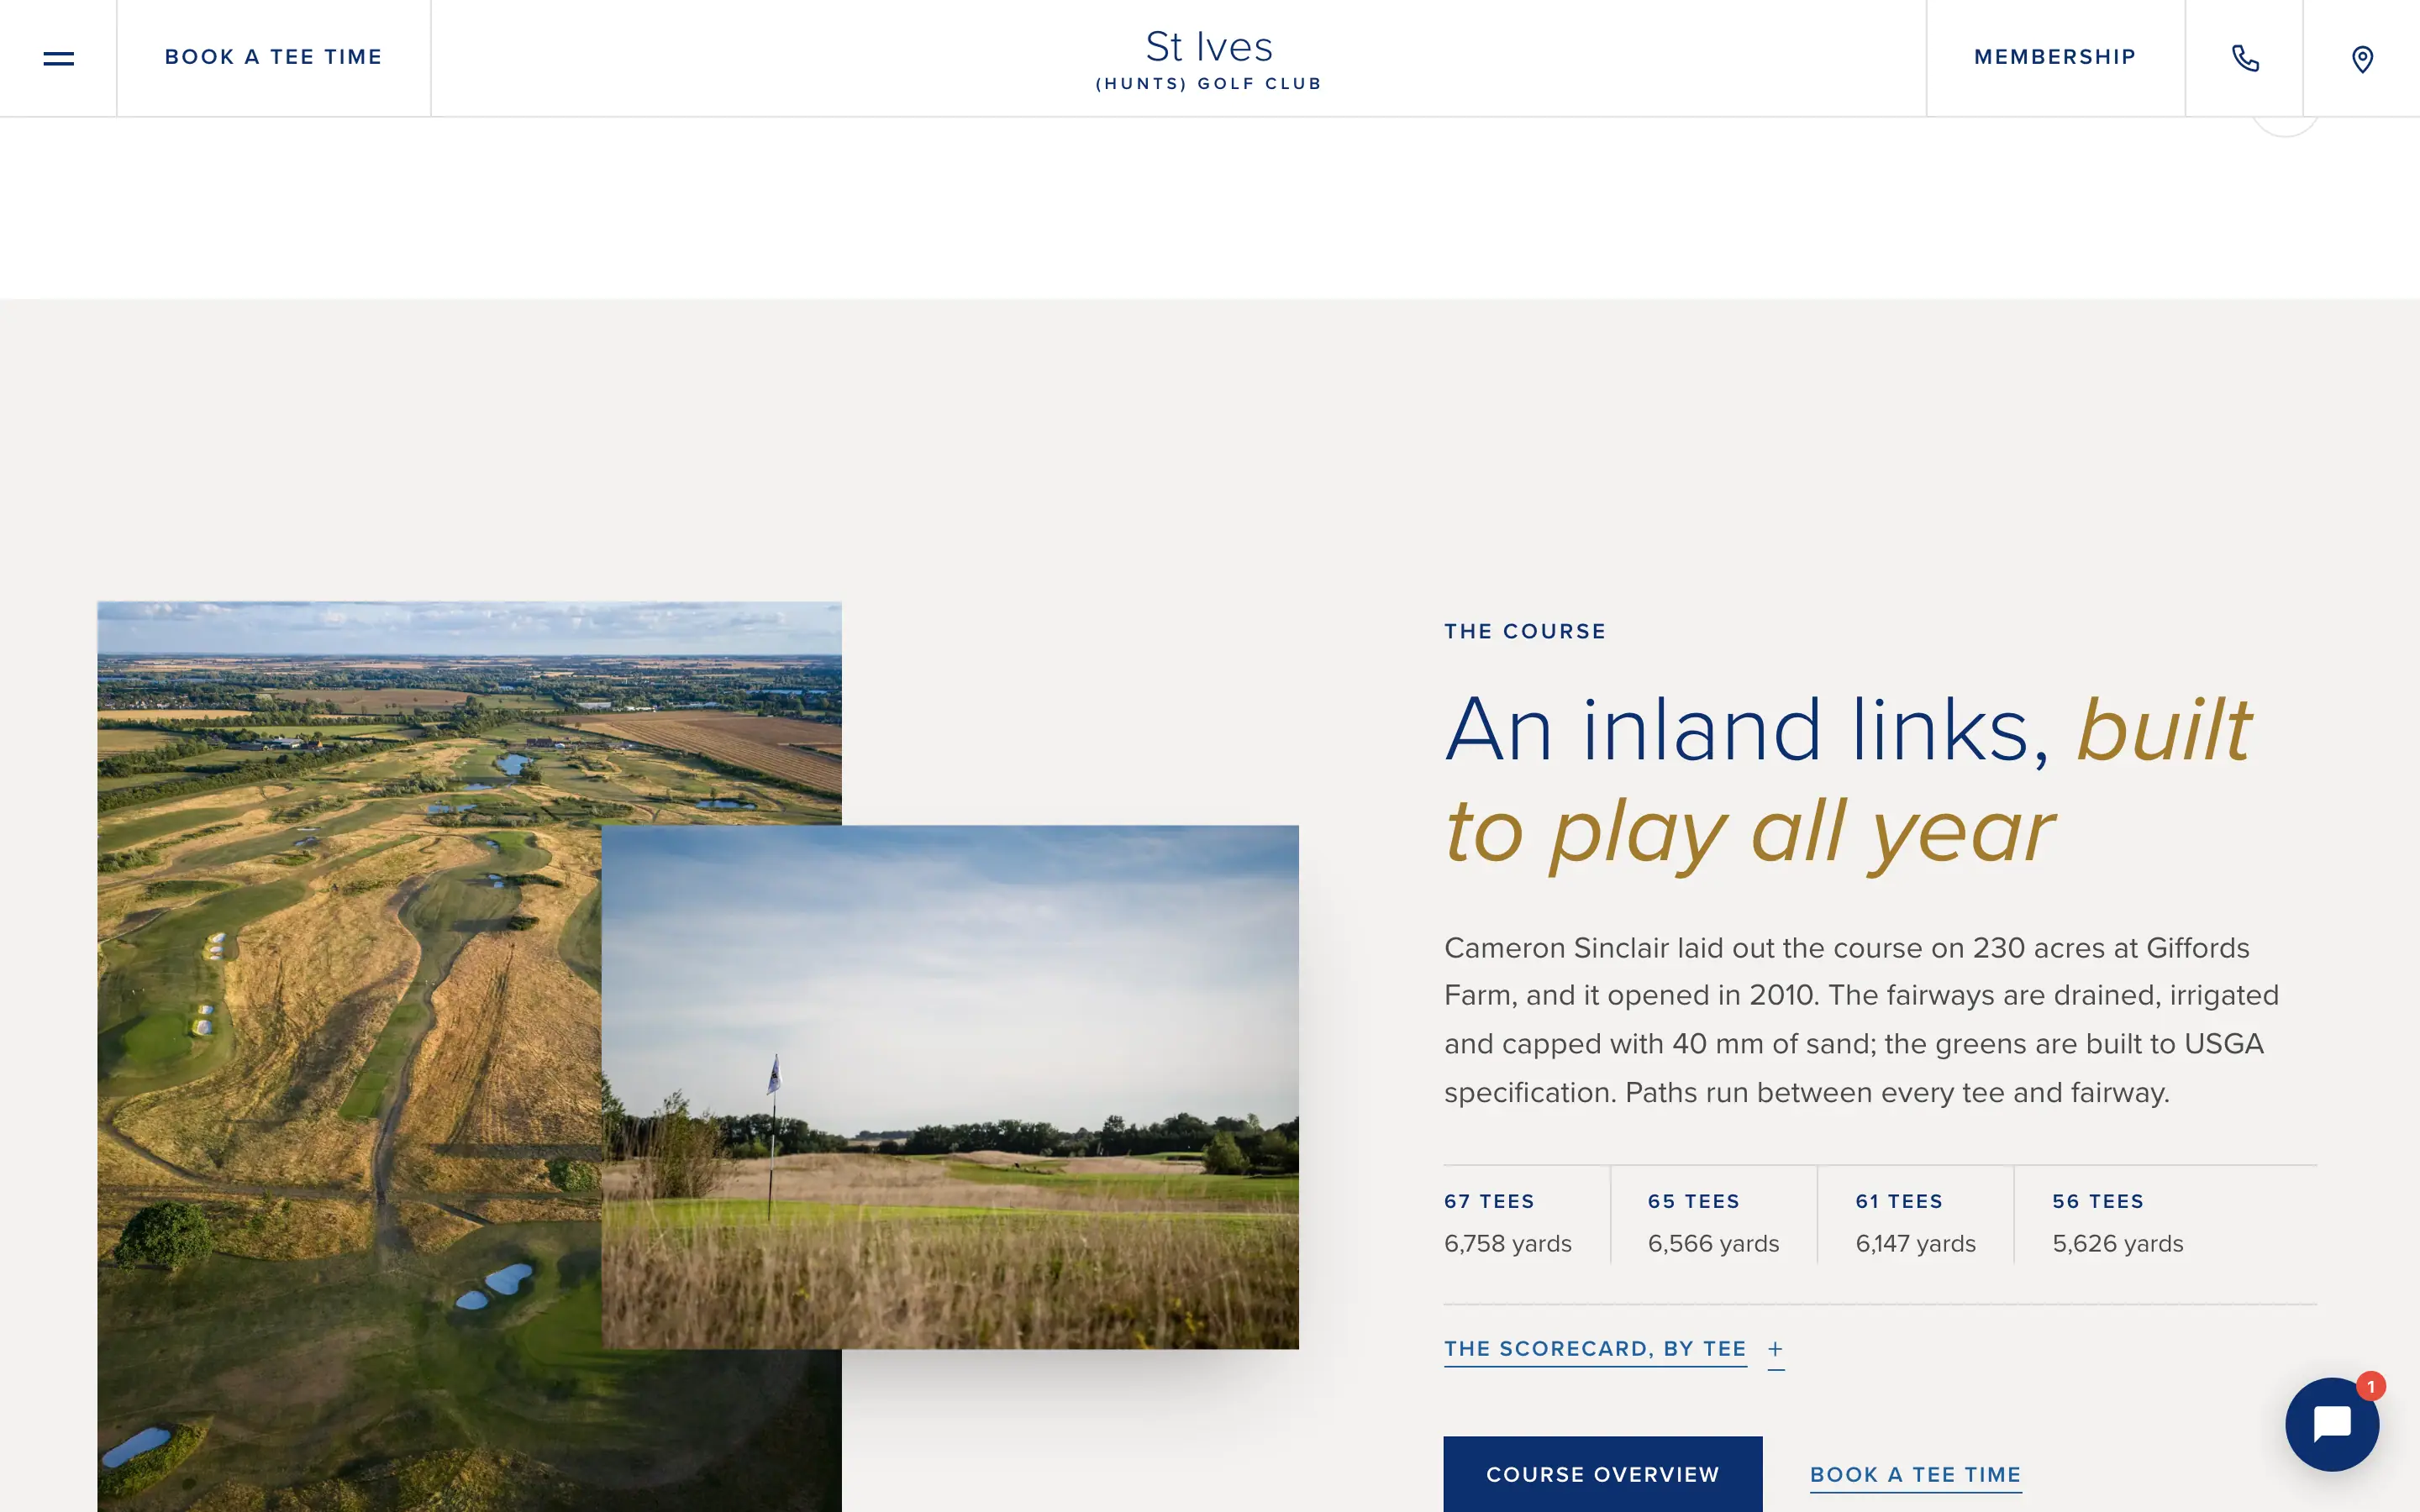Click the St Ives Golf Club logo
Image resolution: width=2420 pixels, height=1512 pixels.
(1209, 59)
